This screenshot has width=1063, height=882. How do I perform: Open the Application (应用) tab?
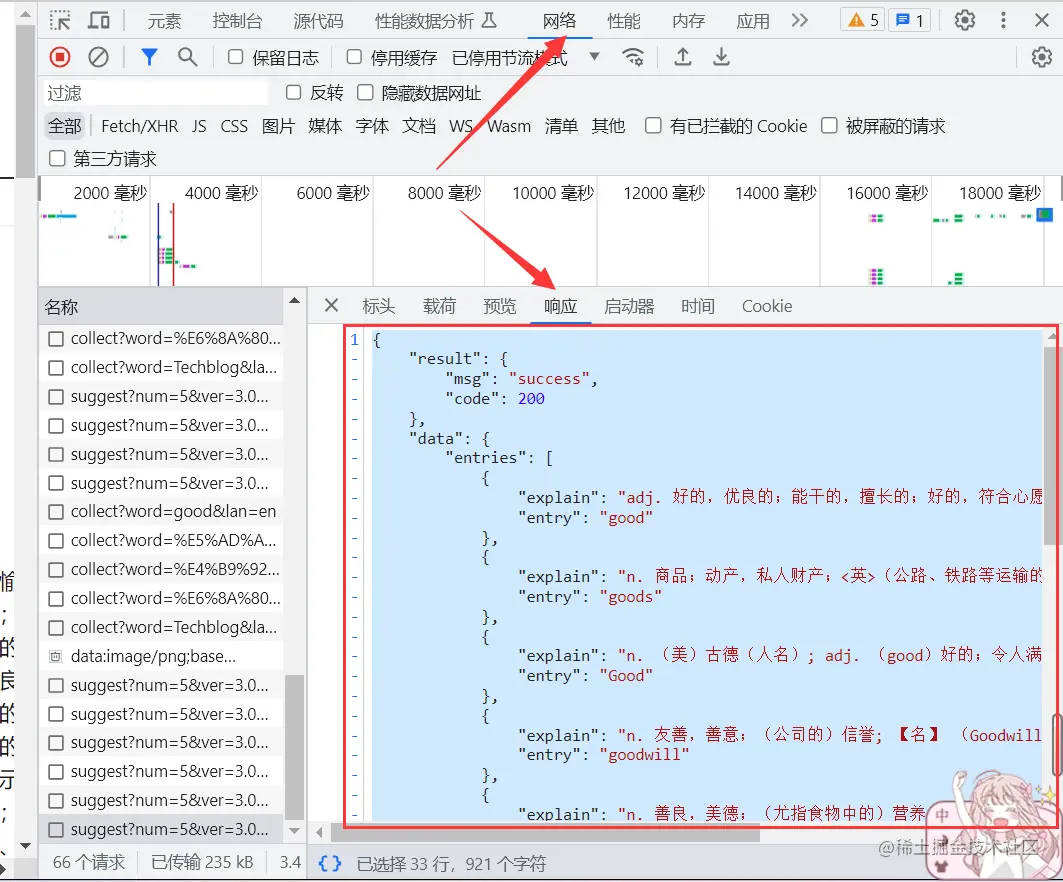[x=753, y=21]
